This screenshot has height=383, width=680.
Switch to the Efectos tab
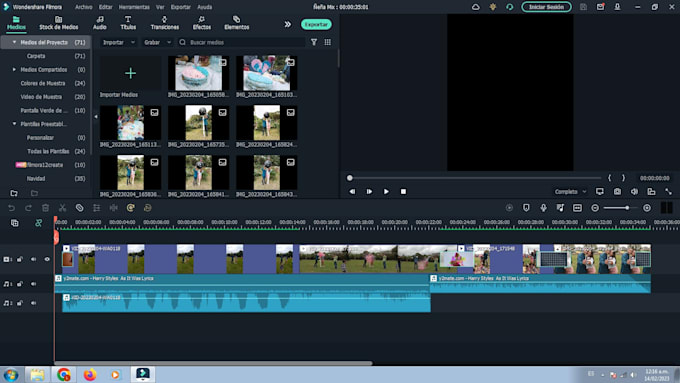point(202,23)
